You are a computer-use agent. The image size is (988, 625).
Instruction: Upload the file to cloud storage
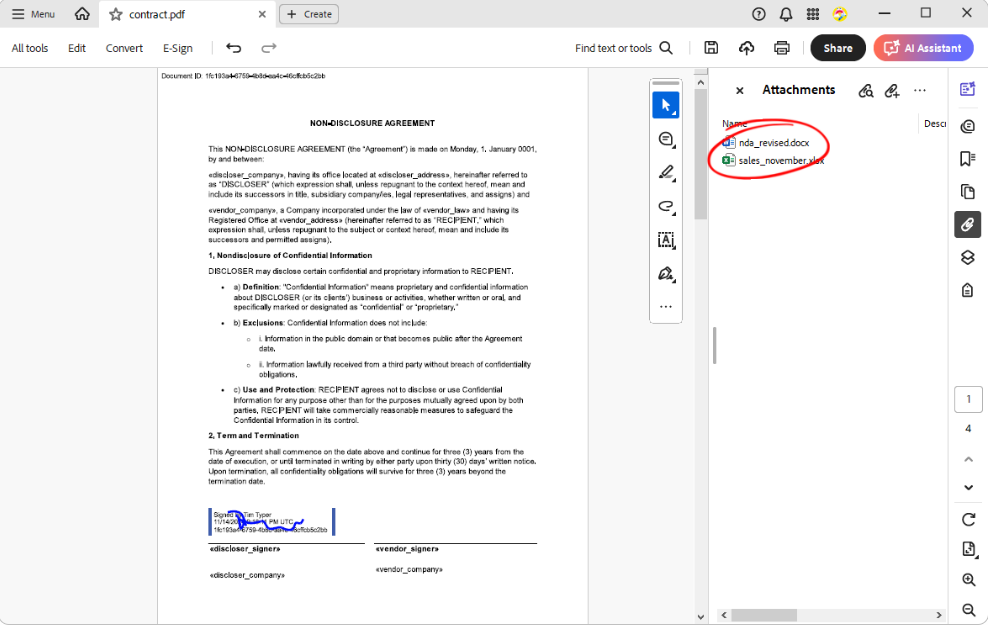(x=747, y=48)
